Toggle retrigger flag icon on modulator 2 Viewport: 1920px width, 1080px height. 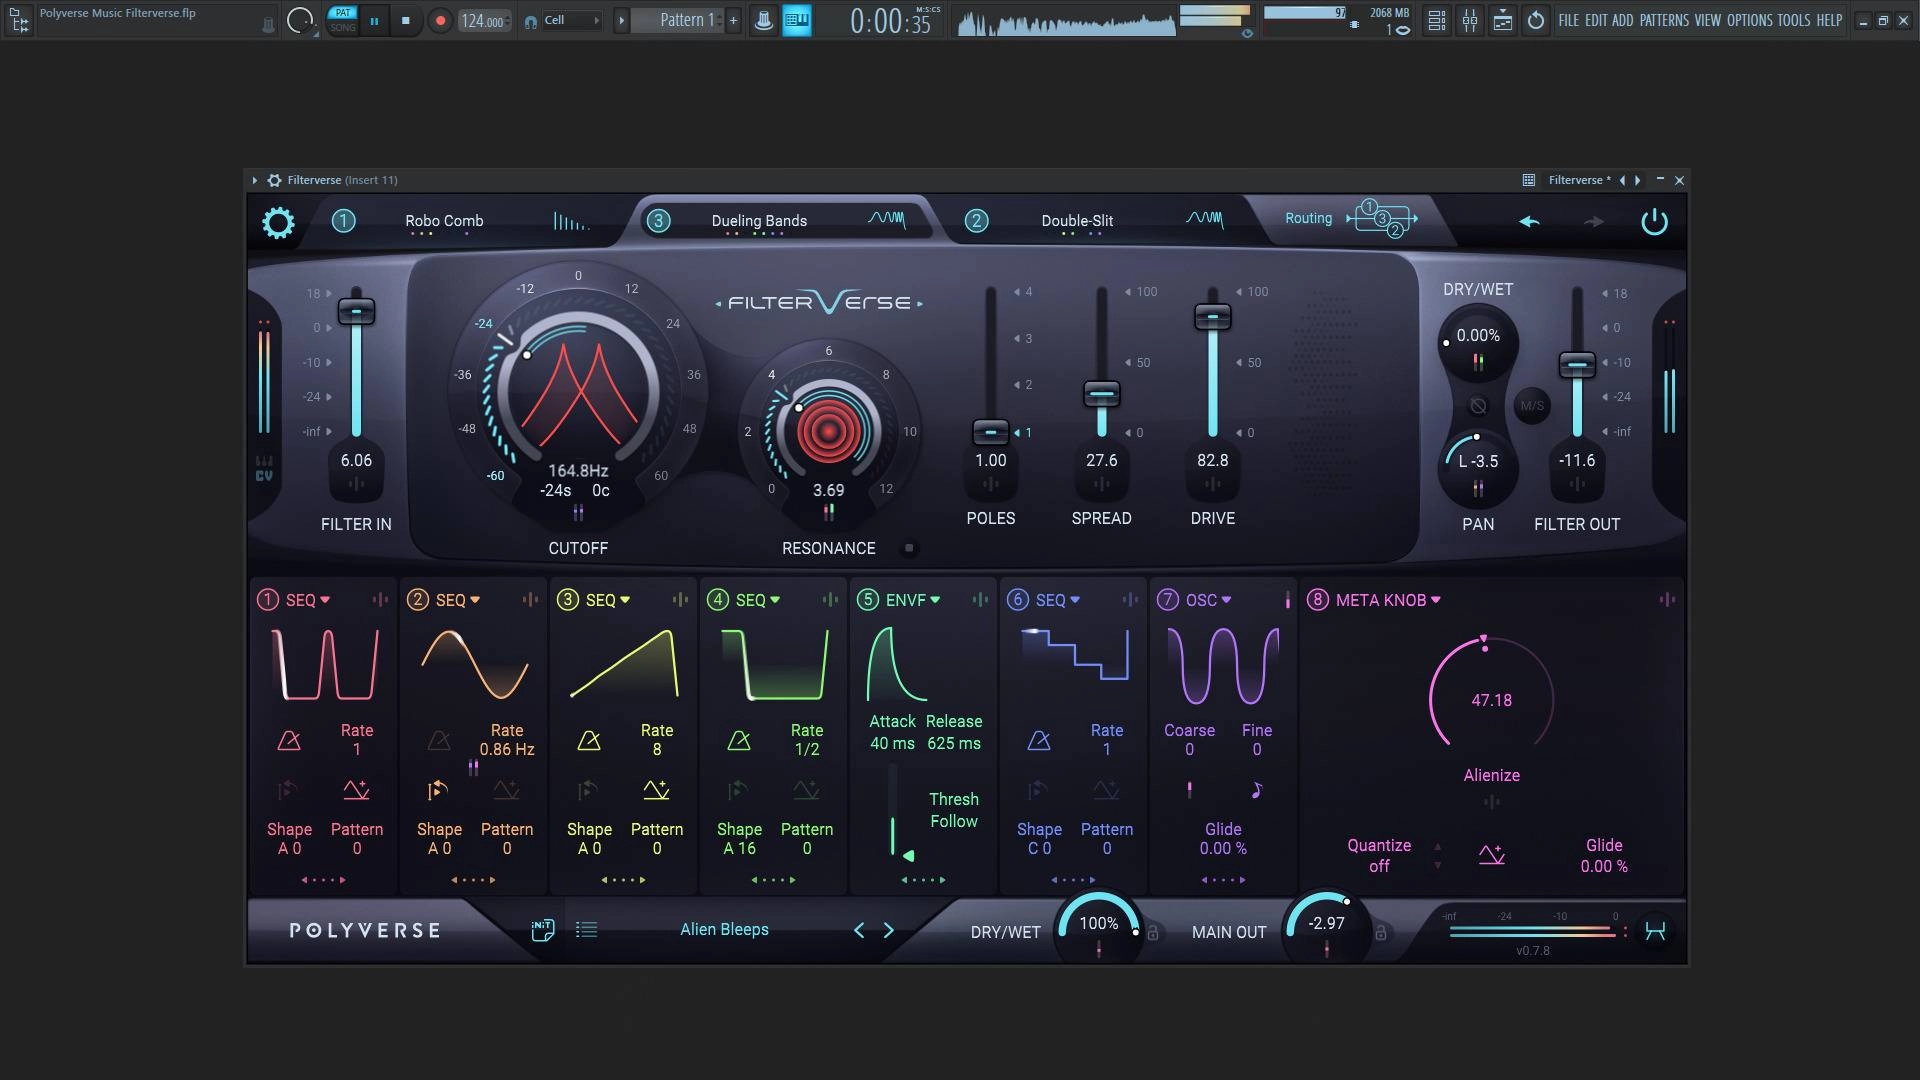pyautogui.click(x=437, y=790)
